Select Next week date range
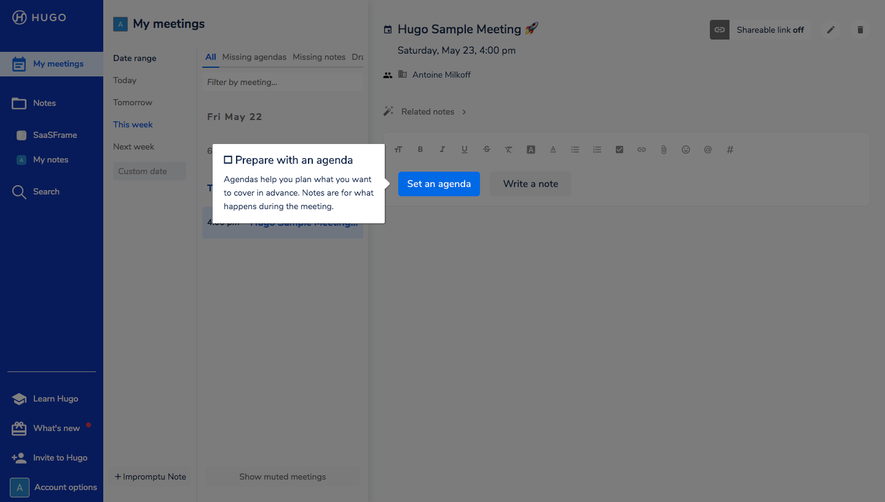This screenshot has width=885, height=502. pyautogui.click(x=134, y=147)
